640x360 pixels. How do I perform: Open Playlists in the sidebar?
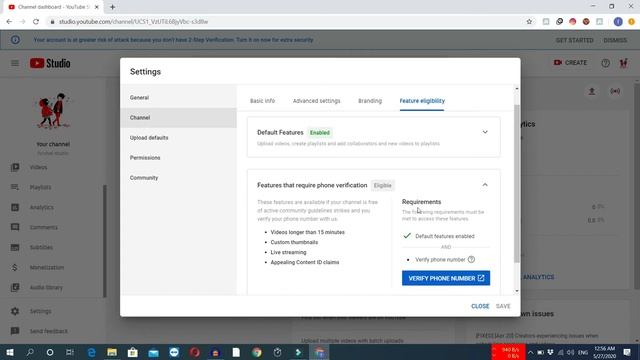click(40, 187)
